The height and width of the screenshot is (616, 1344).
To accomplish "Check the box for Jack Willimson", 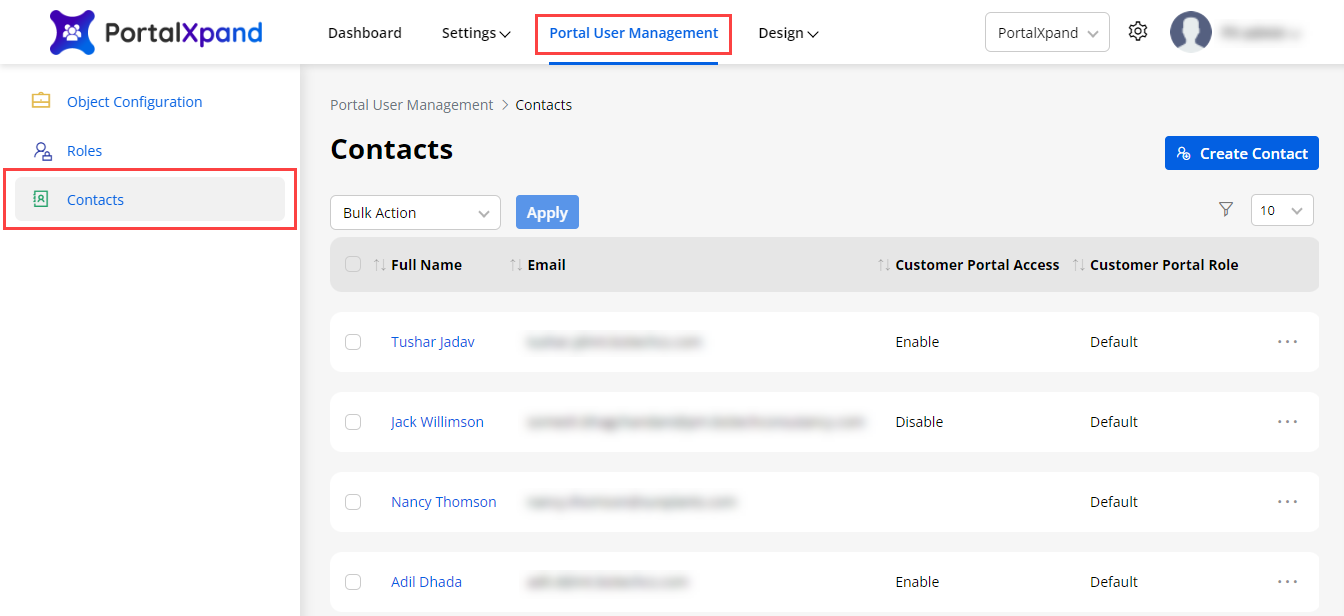I will (x=353, y=422).
